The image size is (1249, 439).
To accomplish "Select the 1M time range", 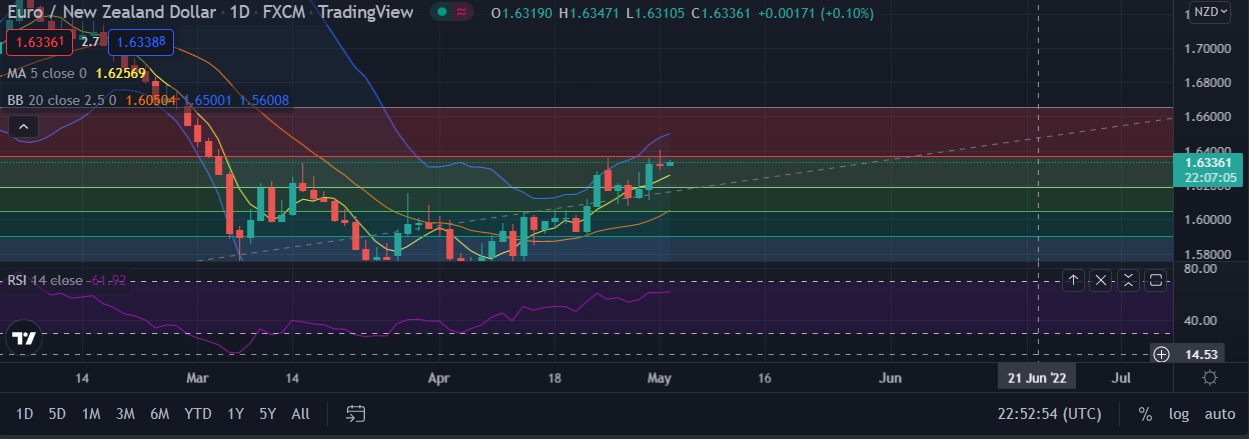I will [x=91, y=414].
